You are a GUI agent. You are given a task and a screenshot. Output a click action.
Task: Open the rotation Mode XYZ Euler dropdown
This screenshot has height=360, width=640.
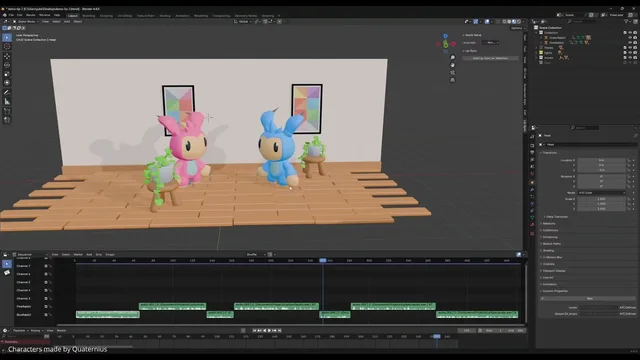(x=602, y=193)
